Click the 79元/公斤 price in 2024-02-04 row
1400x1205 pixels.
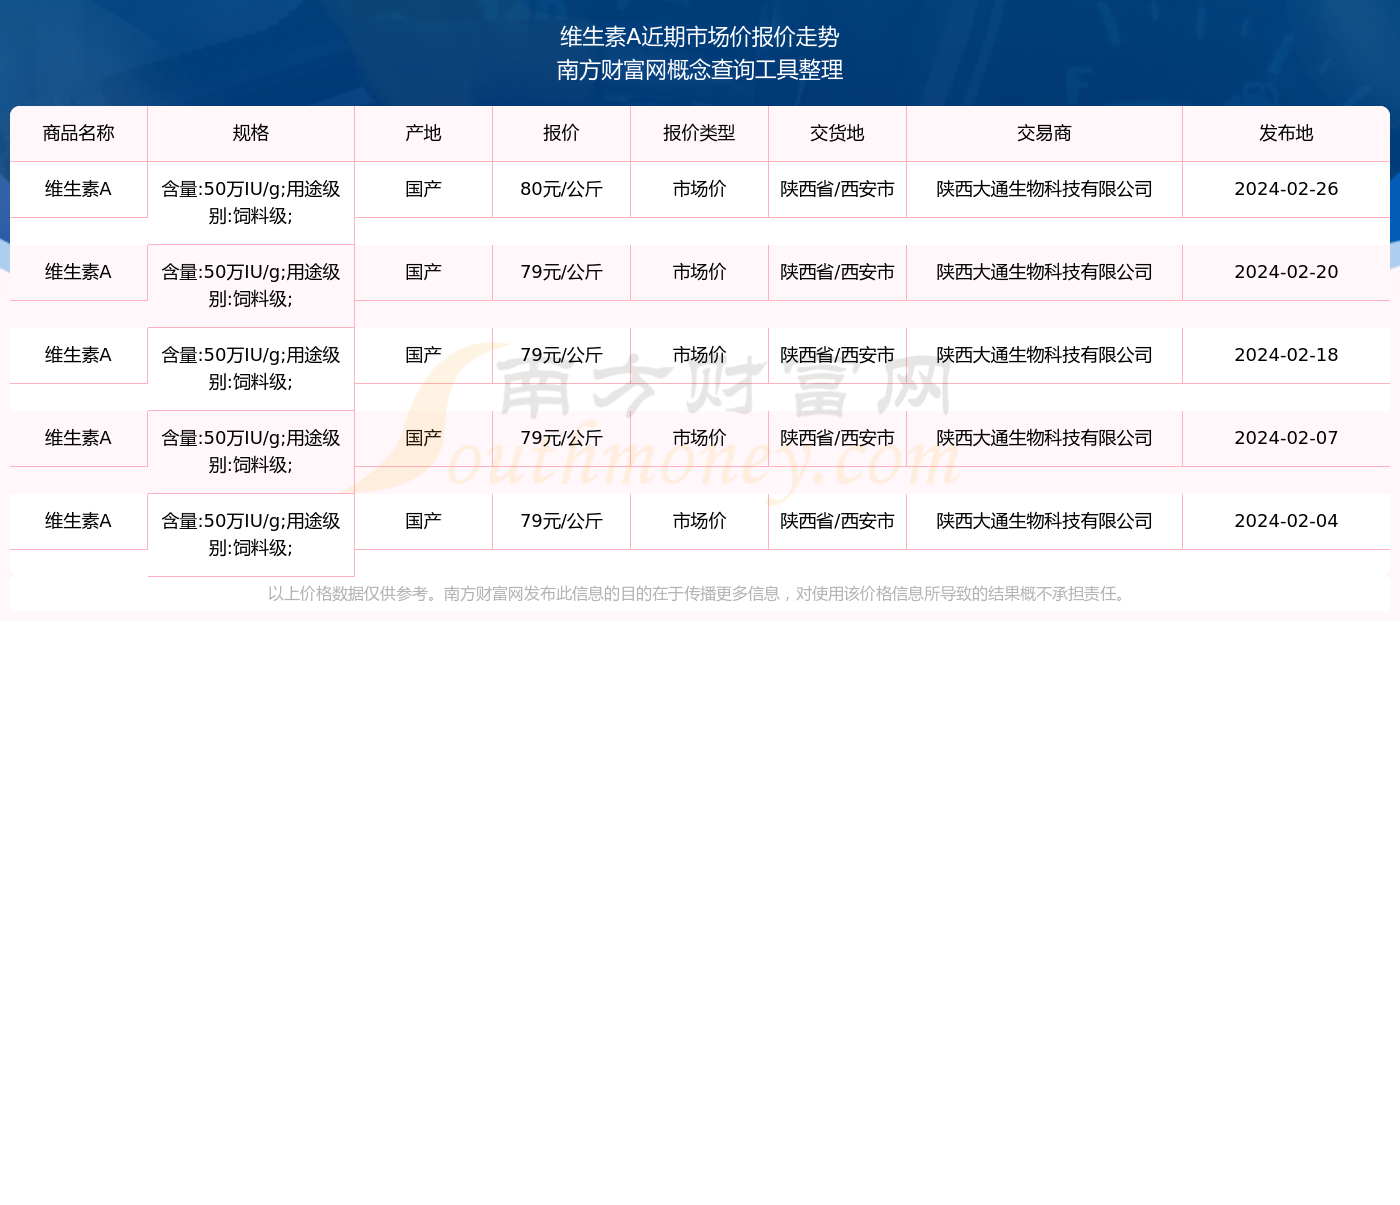click(x=562, y=521)
